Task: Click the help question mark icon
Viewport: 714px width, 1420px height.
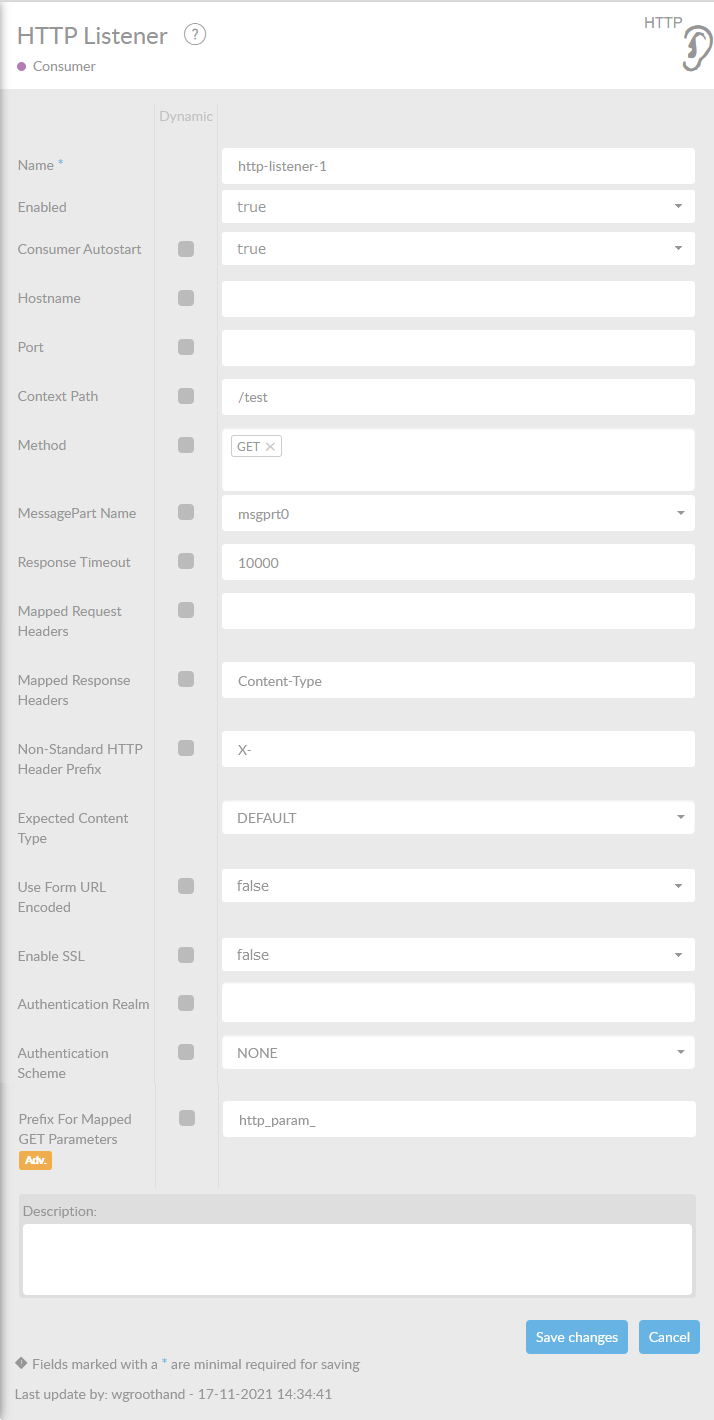Action: click(x=195, y=35)
